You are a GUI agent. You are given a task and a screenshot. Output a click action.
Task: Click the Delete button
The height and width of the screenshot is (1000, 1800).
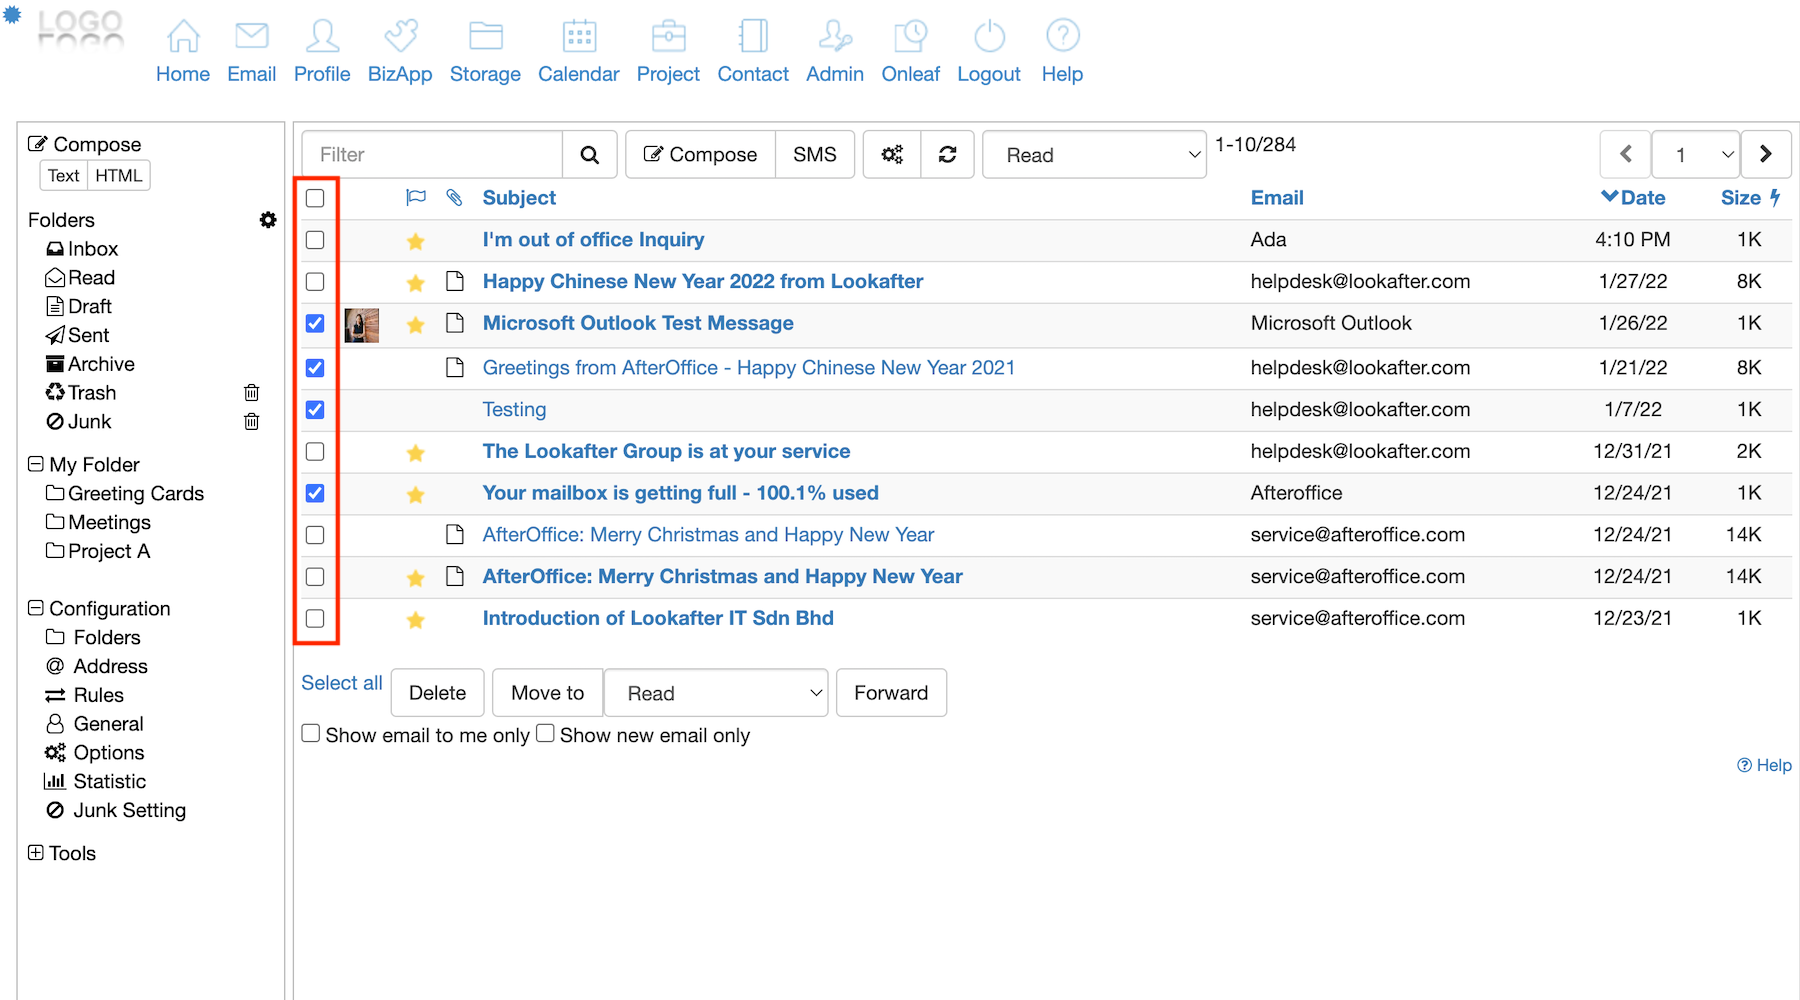click(x=437, y=693)
